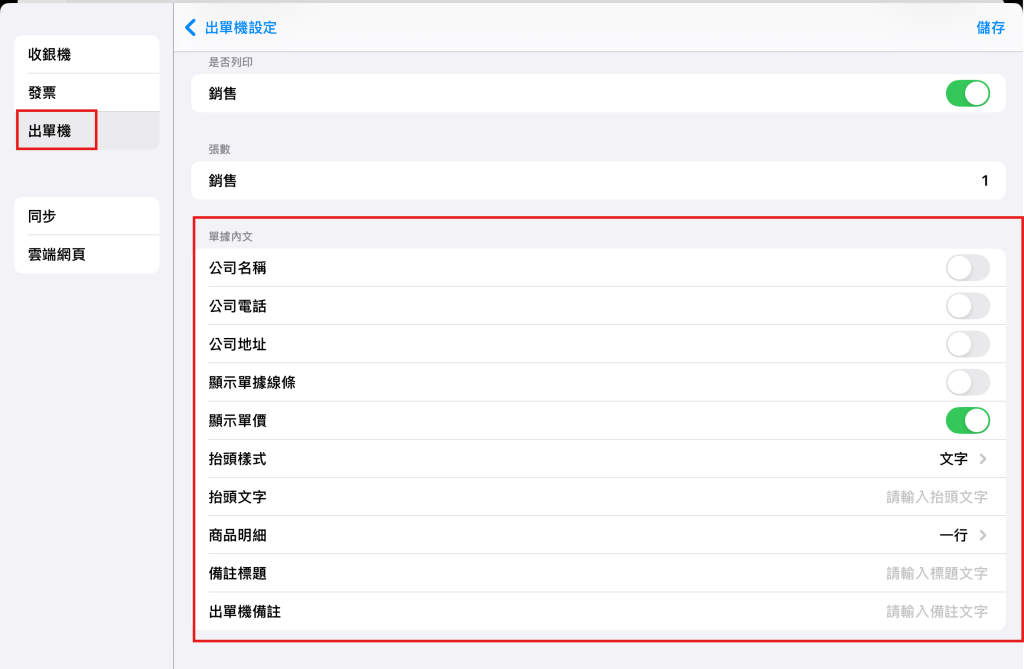Click the 出單機設定 back link
Viewport: 1024px width, 669px height.
240,27
